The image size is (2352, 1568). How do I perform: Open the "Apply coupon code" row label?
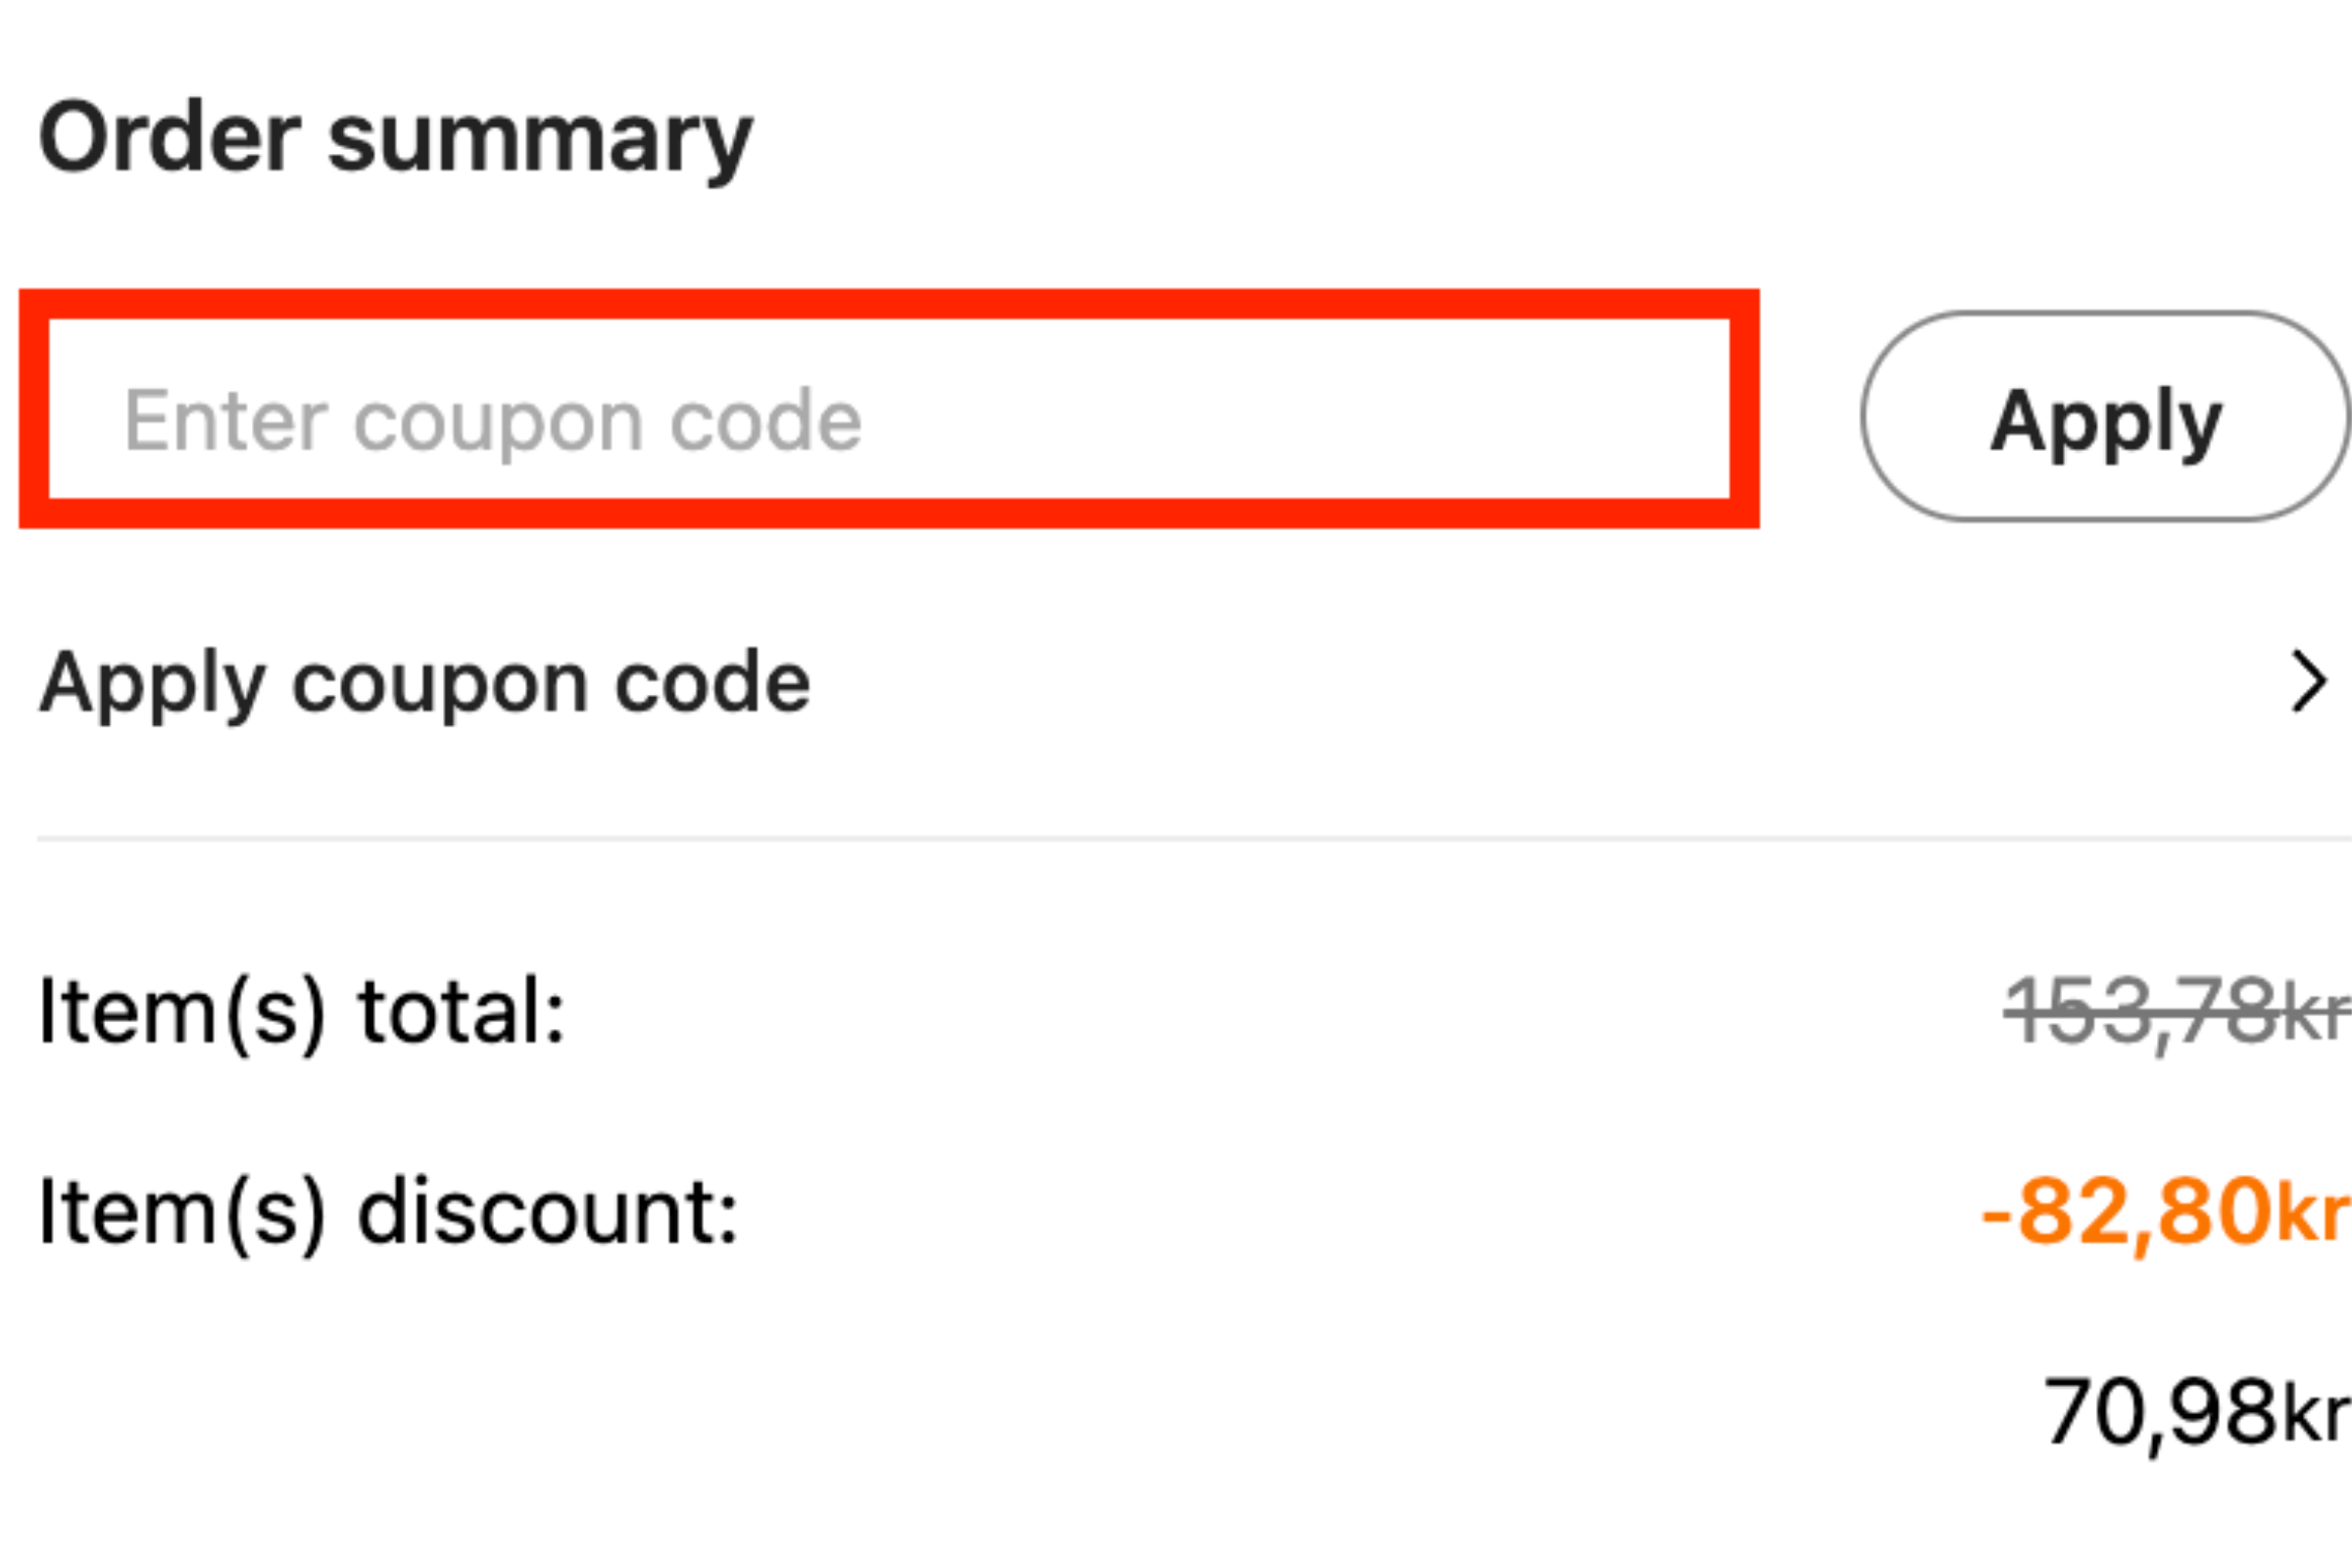425,684
